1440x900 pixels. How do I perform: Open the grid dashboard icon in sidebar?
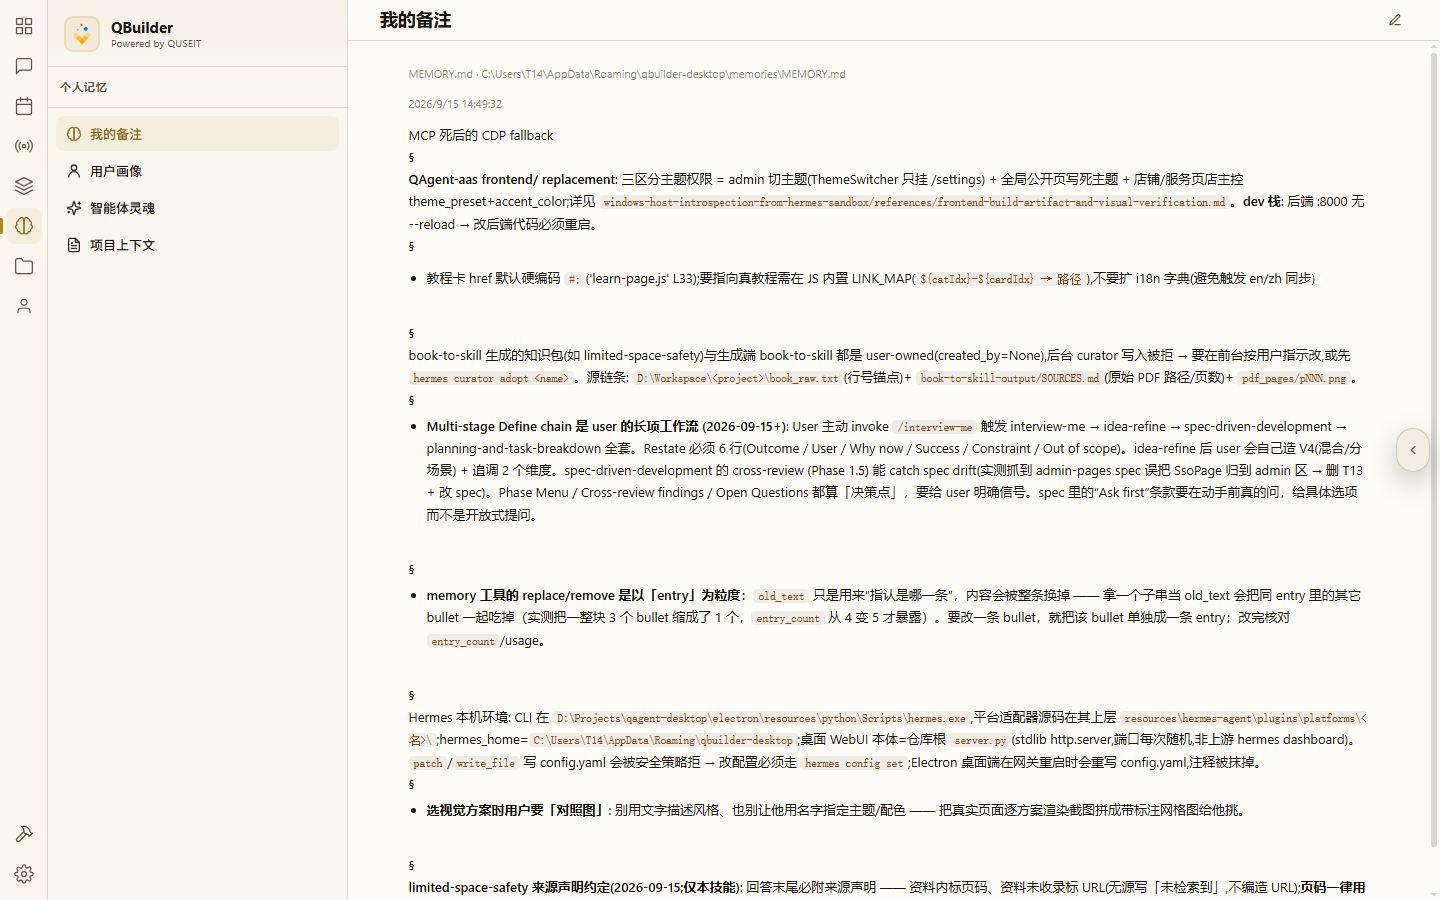click(24, 26)
